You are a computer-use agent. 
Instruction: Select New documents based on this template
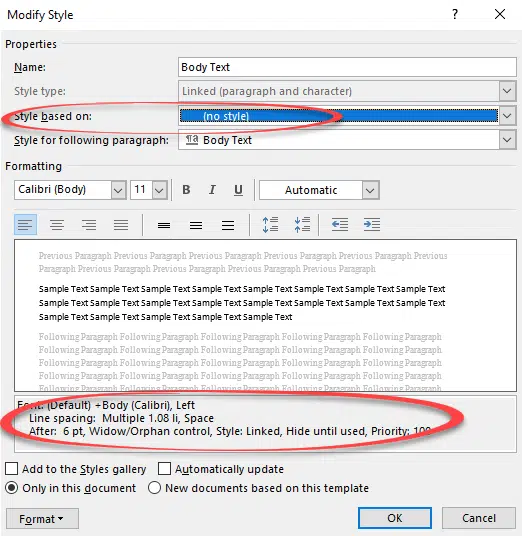pyautogui.click(x=154, y=488)
